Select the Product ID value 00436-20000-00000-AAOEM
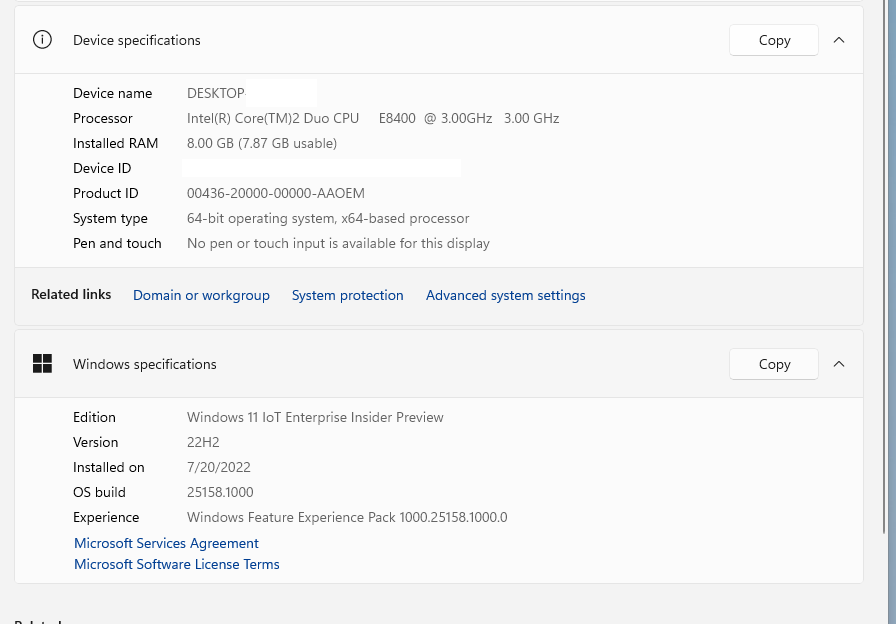The width and height of the screenshot is (896, 624). 276,193
